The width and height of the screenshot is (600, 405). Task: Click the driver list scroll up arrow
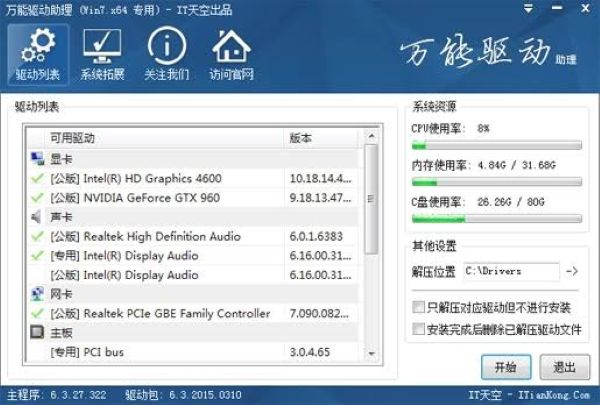pos(371,136)
